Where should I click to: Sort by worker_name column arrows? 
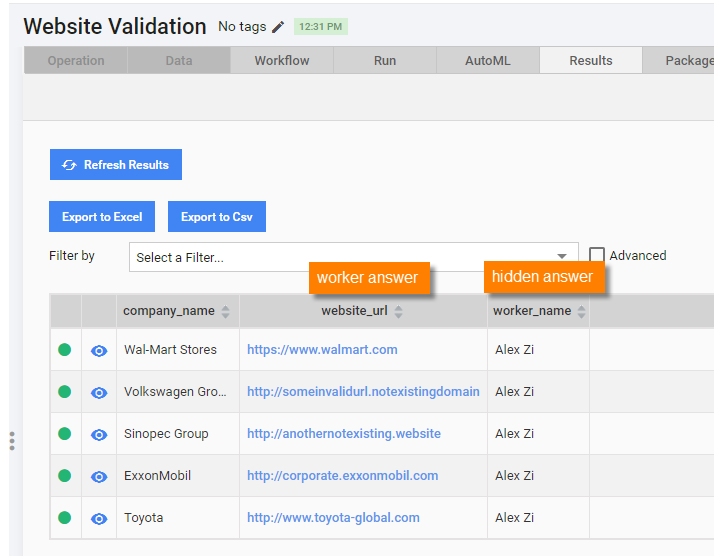(581, 312)
